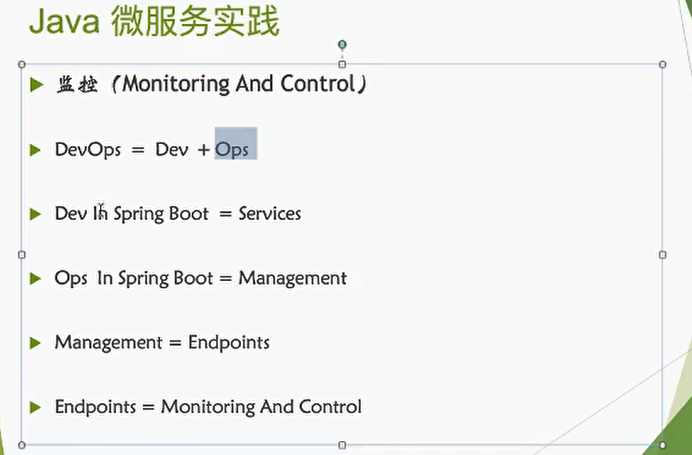Click the left-middle resize handle
The image size is (692, 455).
click(22, 255)
